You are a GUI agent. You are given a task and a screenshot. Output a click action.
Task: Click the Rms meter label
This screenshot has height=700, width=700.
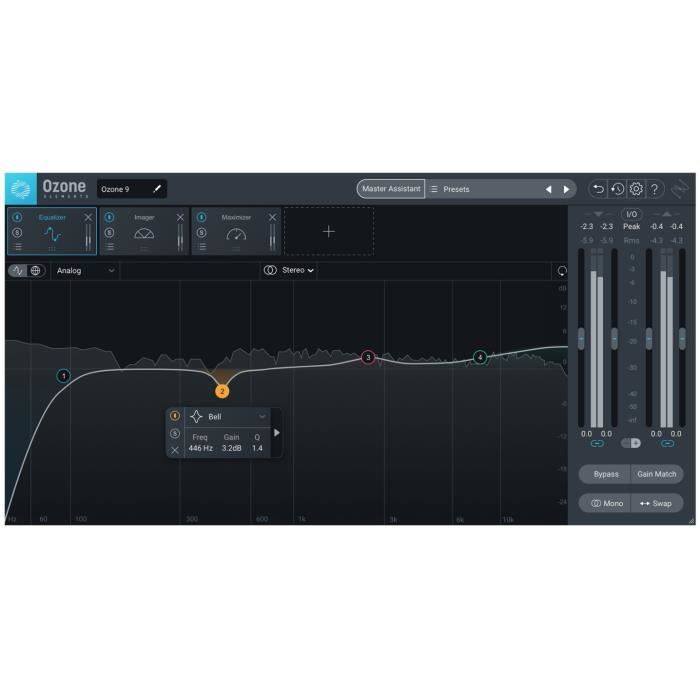tap(631, 240)
